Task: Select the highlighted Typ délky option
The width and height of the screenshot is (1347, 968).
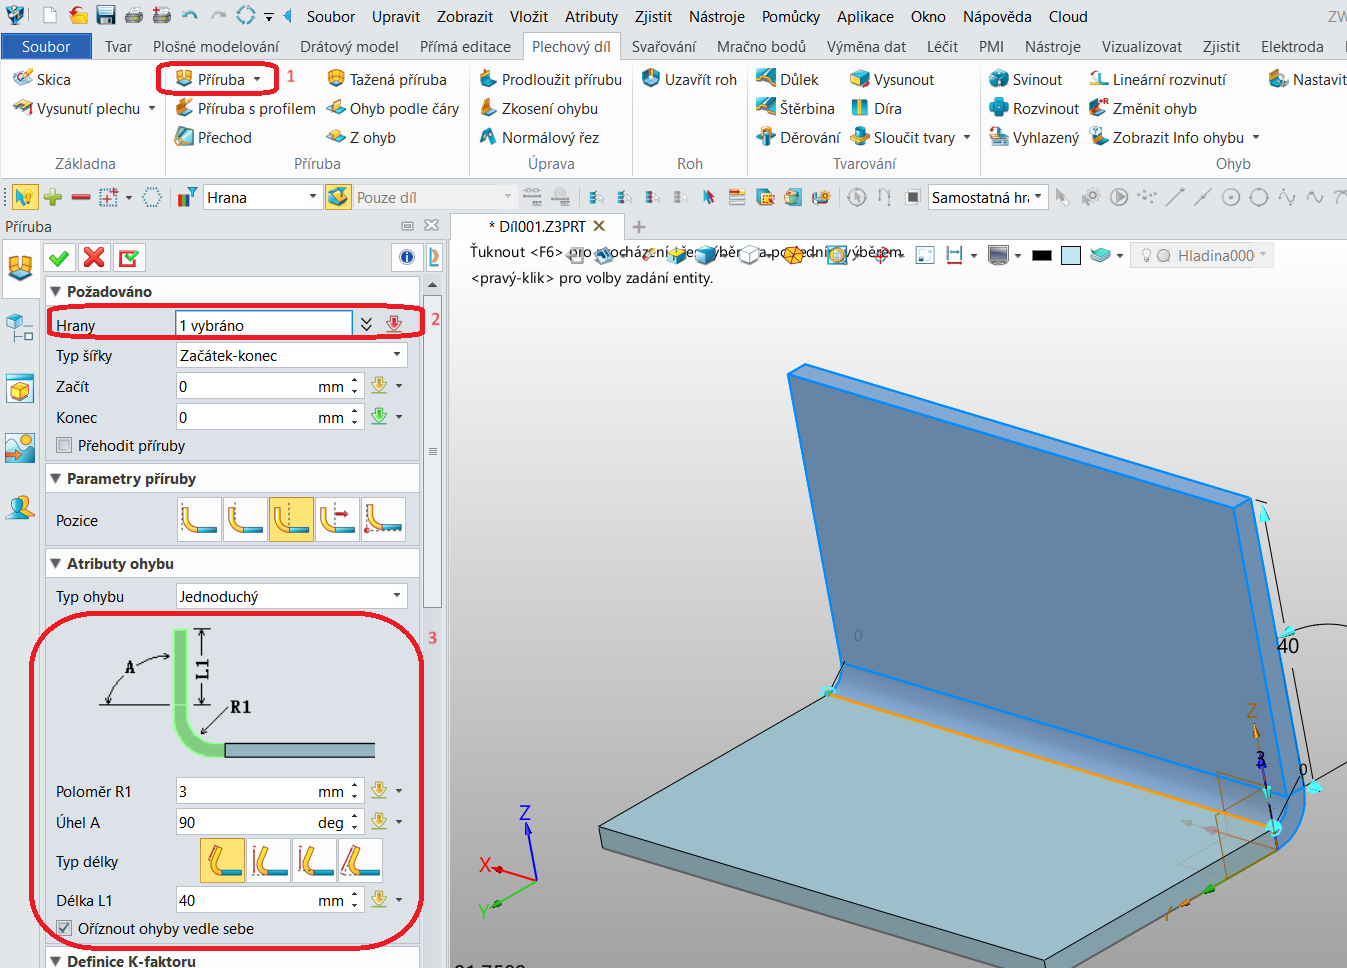Action: (x=222, y=860)
